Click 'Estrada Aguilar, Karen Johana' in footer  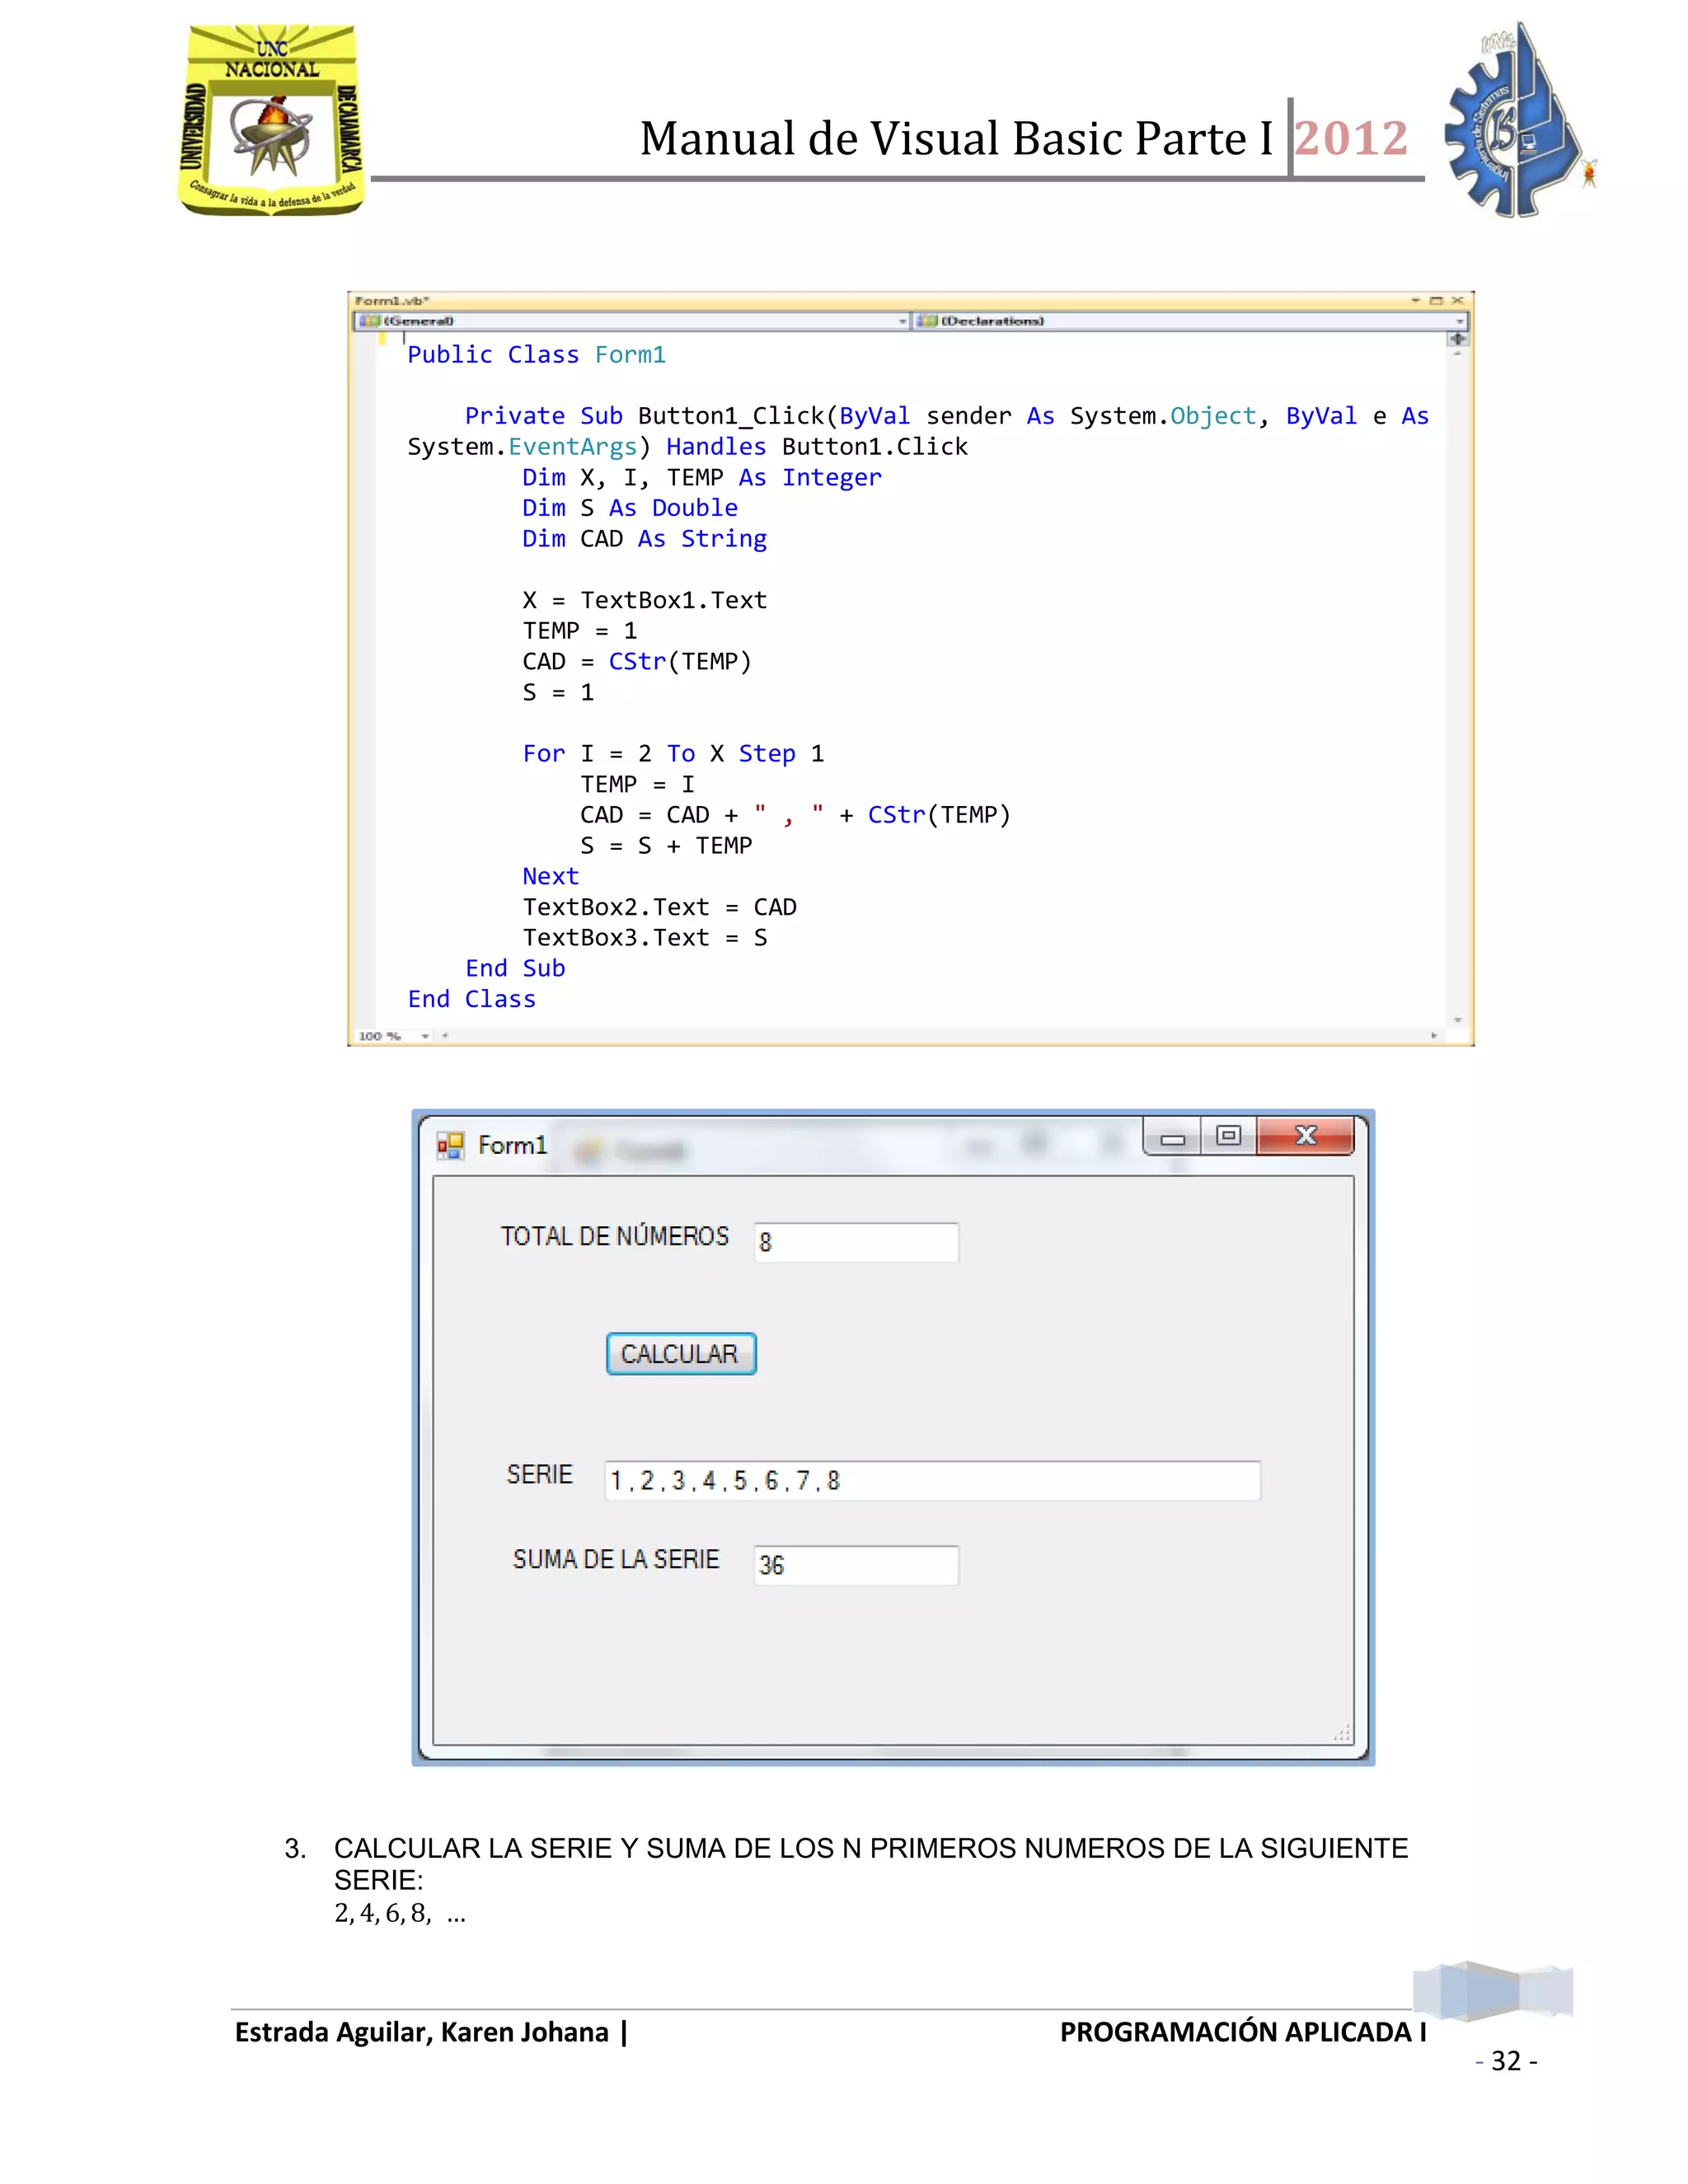pos(421,2032)
